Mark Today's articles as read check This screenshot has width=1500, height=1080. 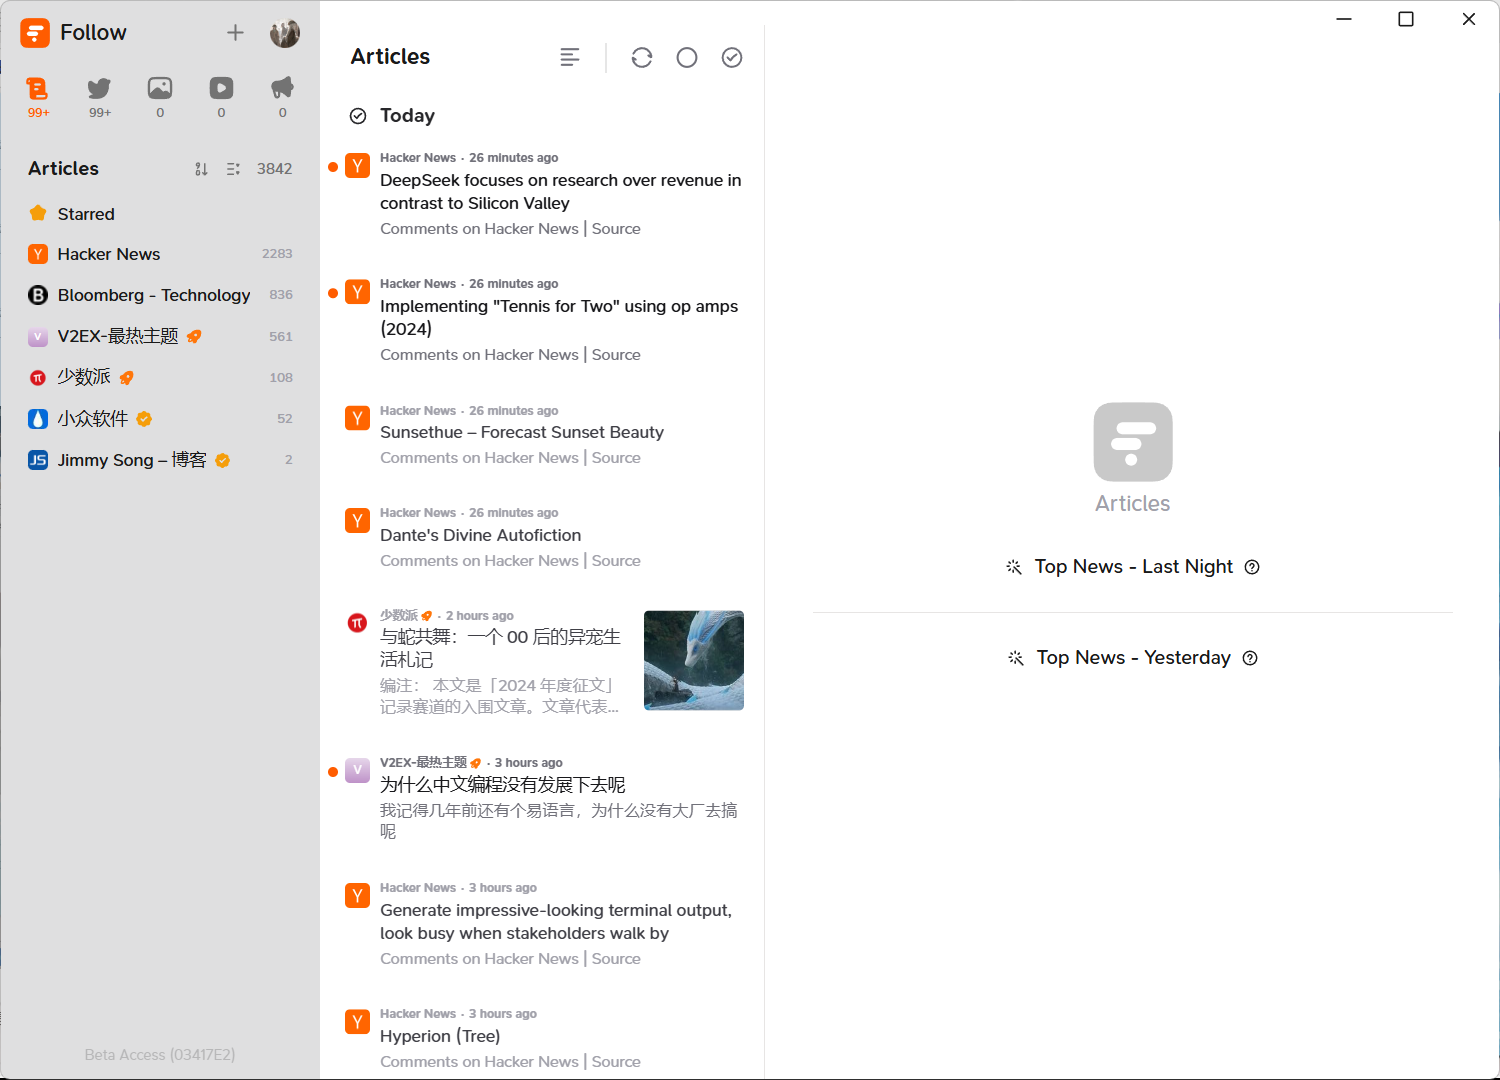point(358,116)
